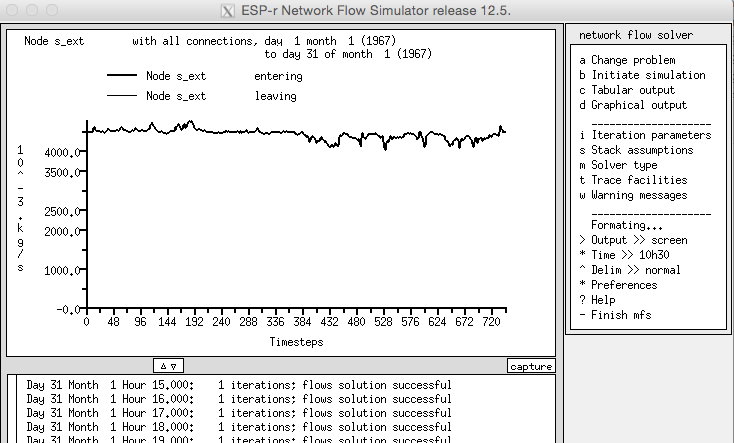Click the gray maximize window button
Viewport: 734px width, 443px height.
click(x=50, y=10)
